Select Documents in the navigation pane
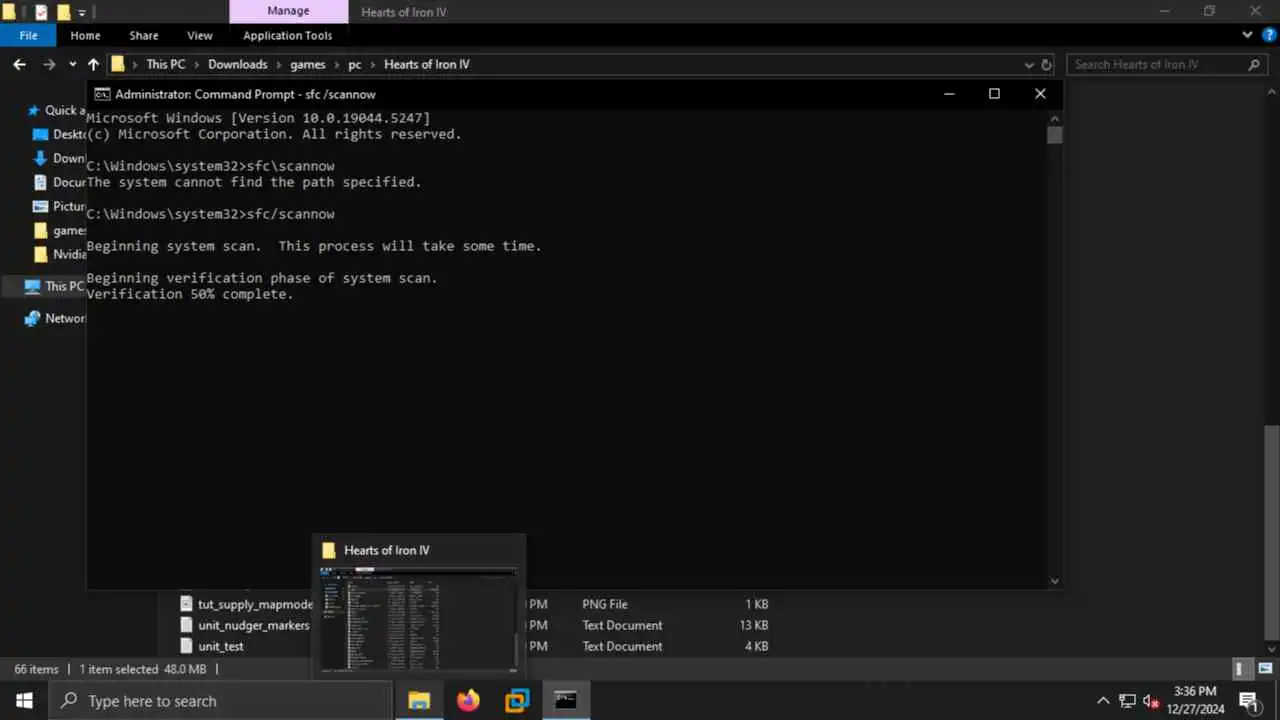This screenshot has height=720, width=1280. 59,182
